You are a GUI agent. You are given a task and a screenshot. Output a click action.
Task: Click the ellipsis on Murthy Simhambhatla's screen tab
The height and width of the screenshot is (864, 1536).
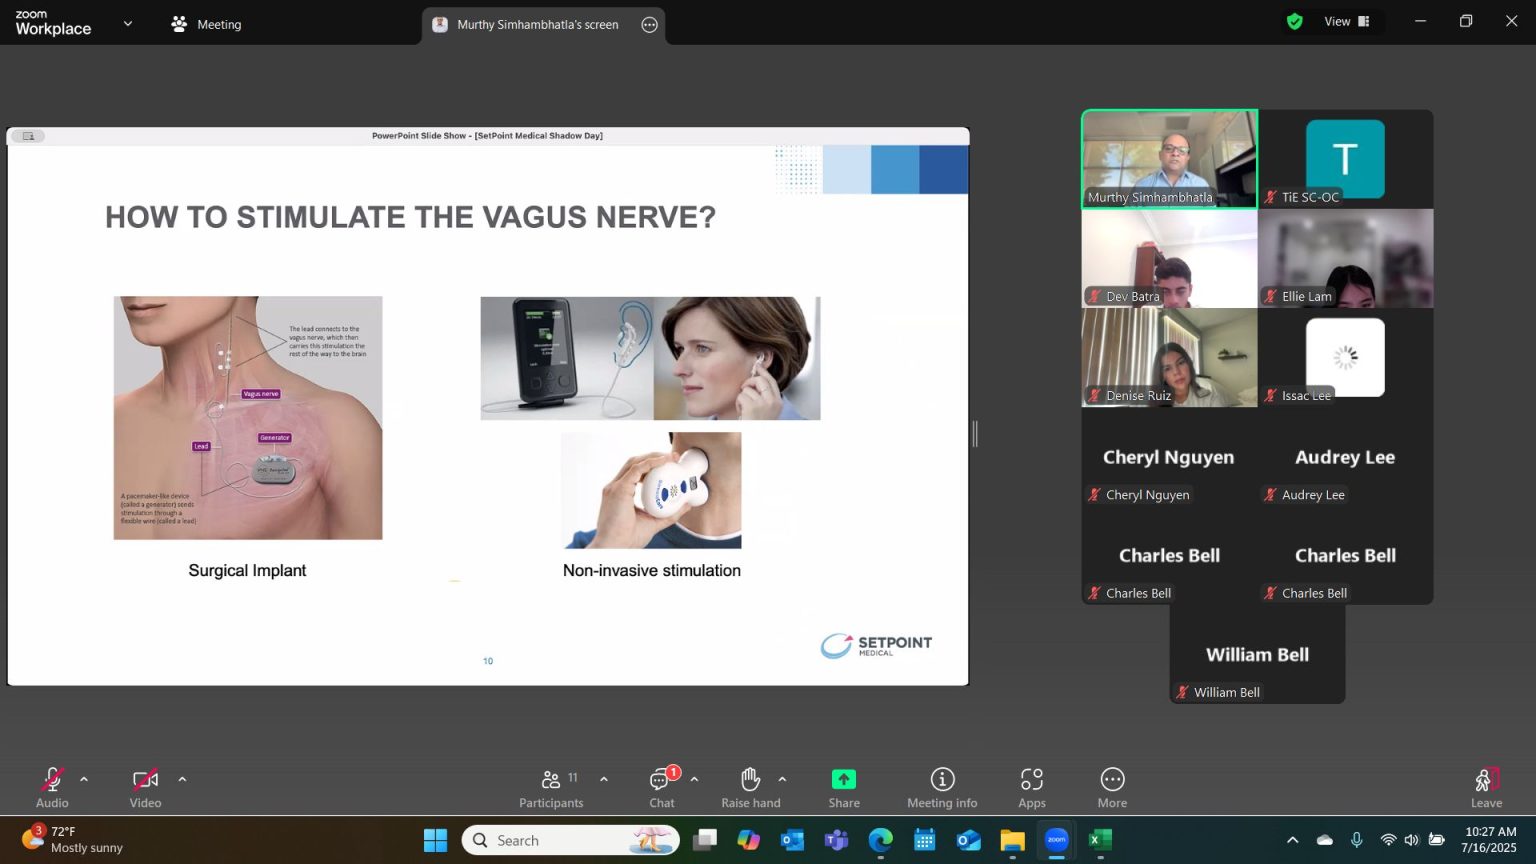[x=649, y=24]
